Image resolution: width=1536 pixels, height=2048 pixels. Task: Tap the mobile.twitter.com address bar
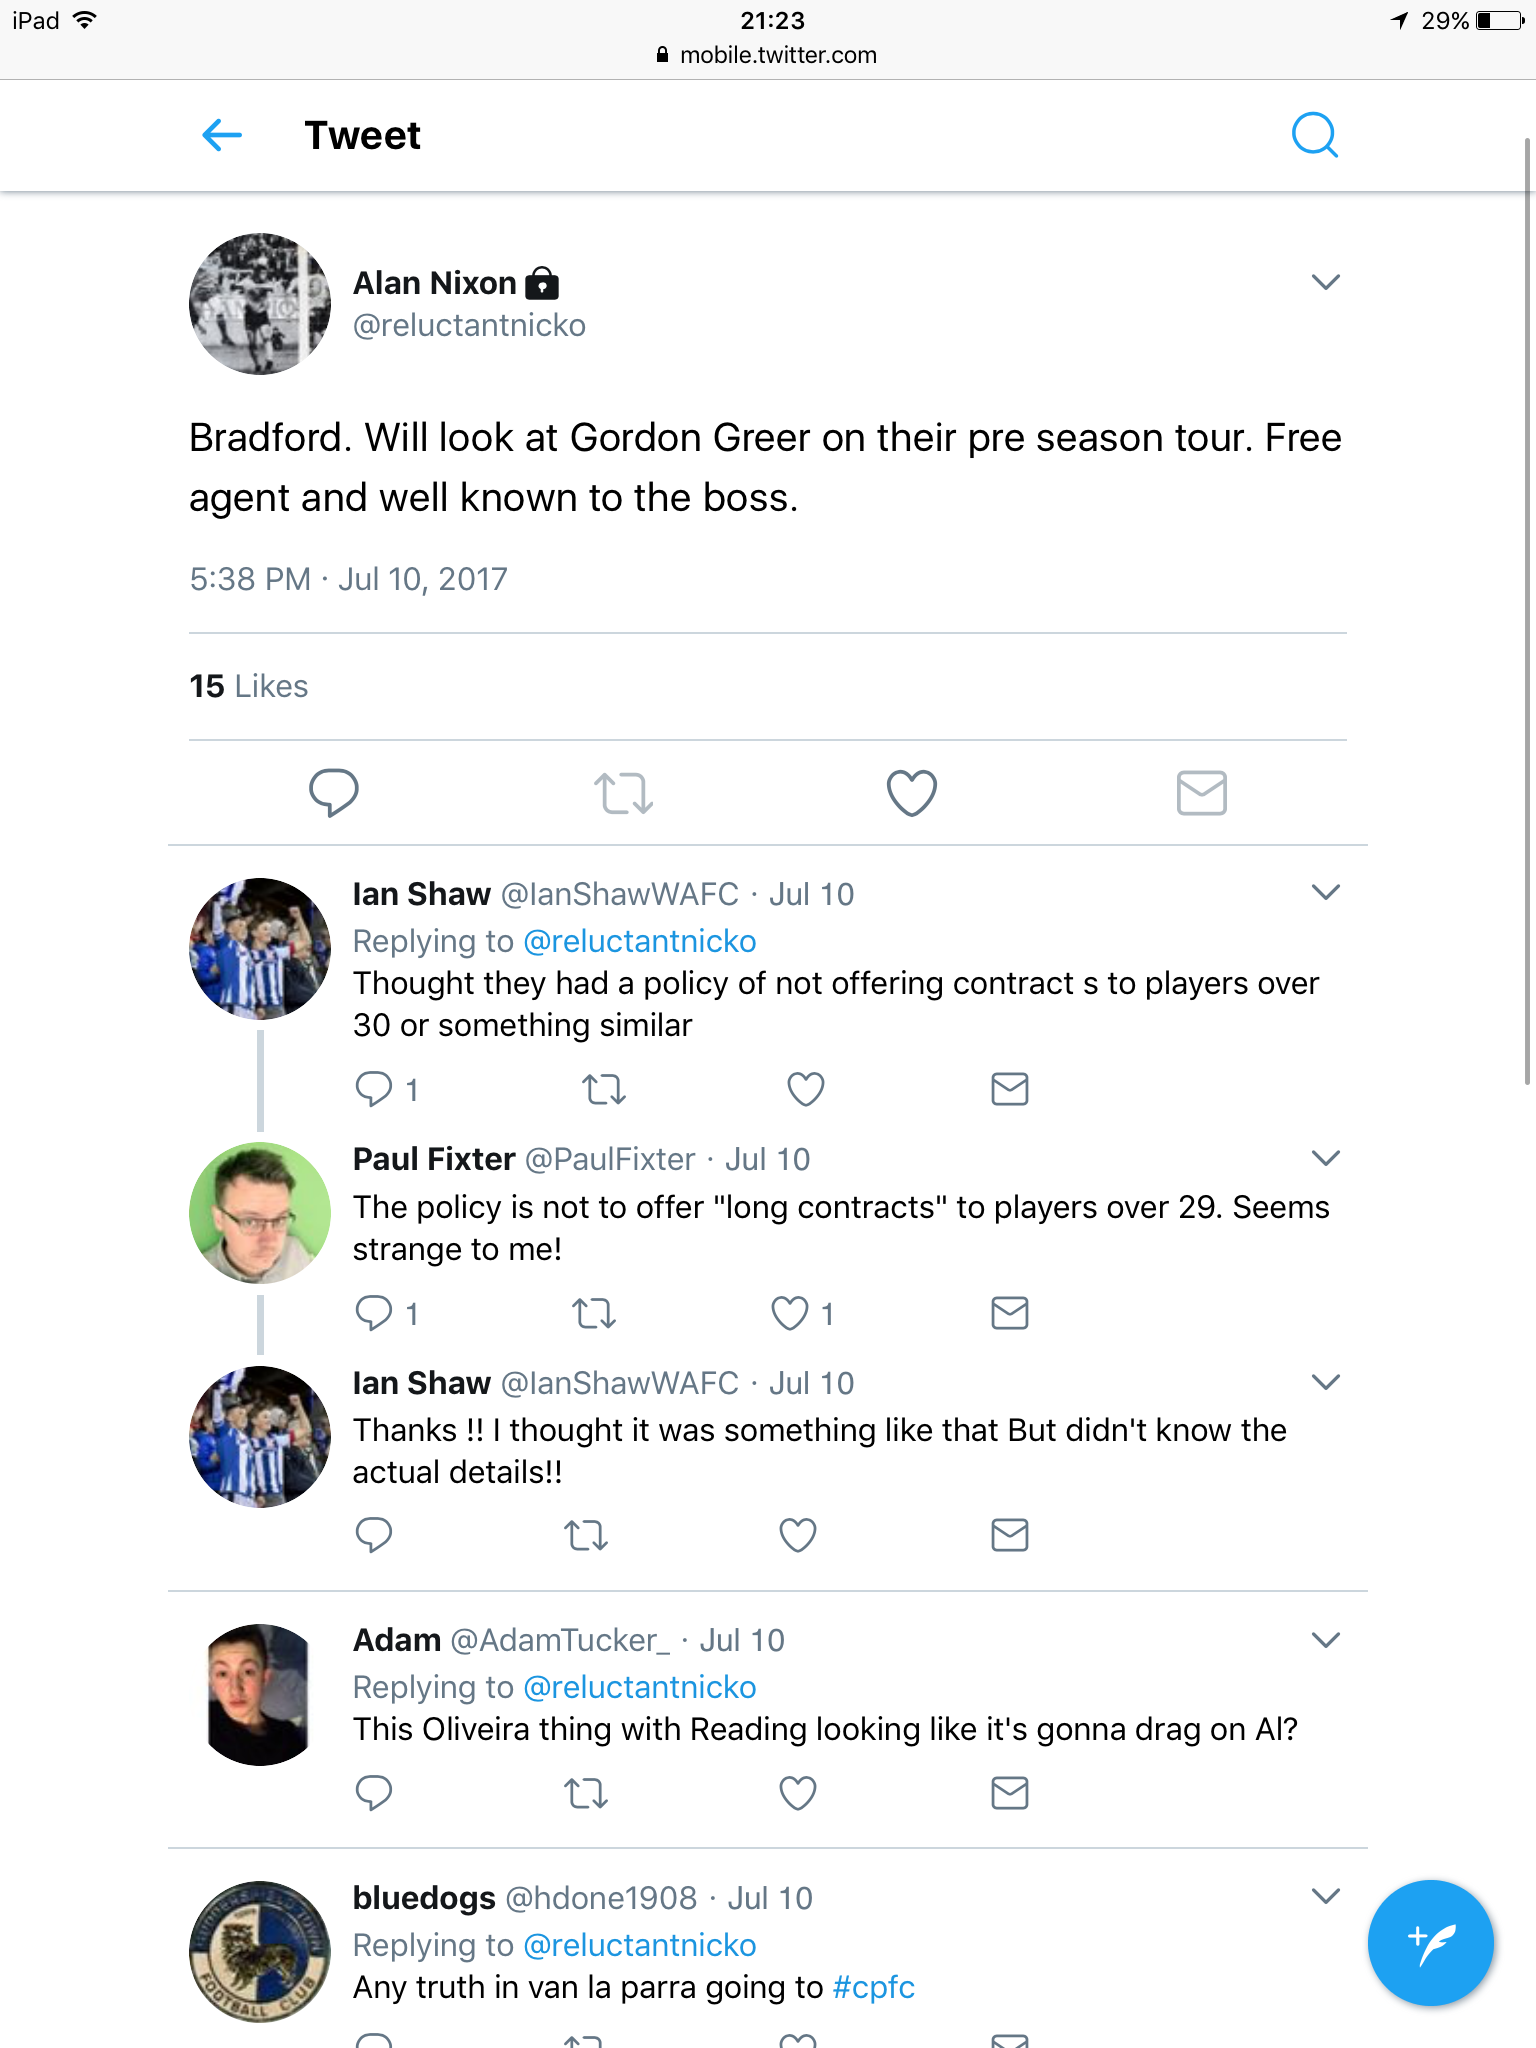[x=768, y=55]
